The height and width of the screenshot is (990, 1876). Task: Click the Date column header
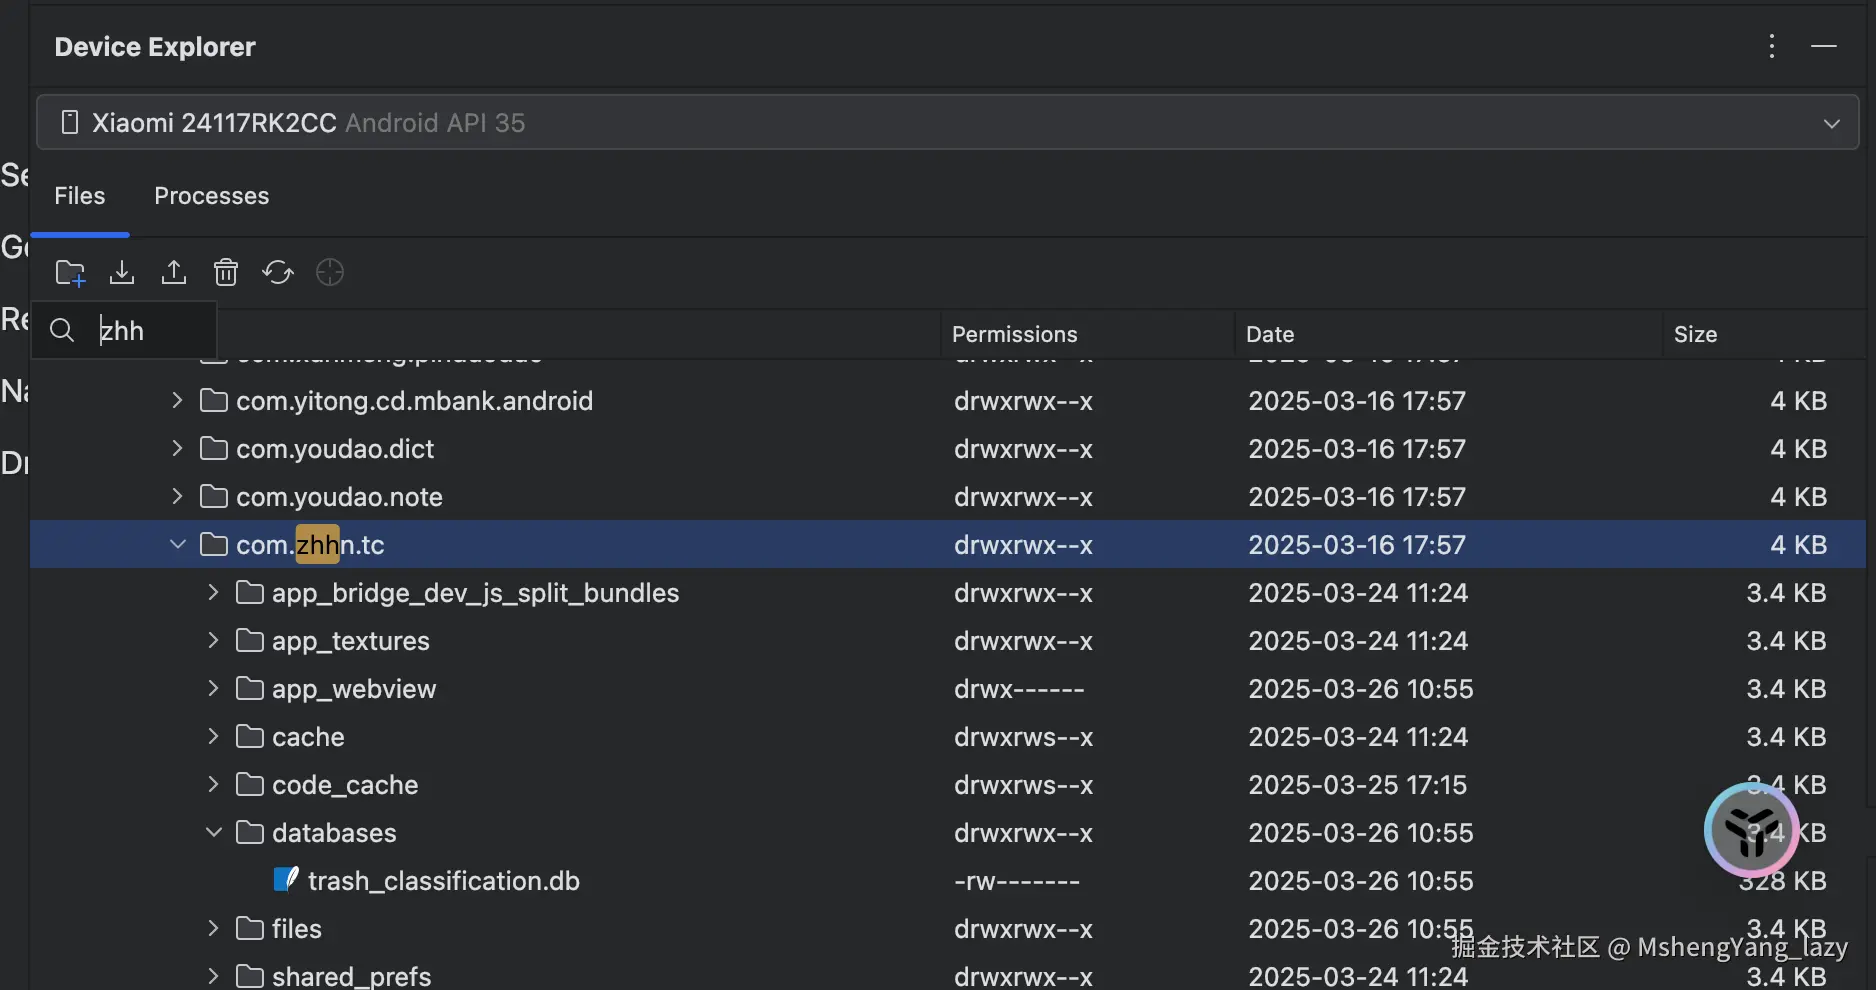[x=1270, y=334]
